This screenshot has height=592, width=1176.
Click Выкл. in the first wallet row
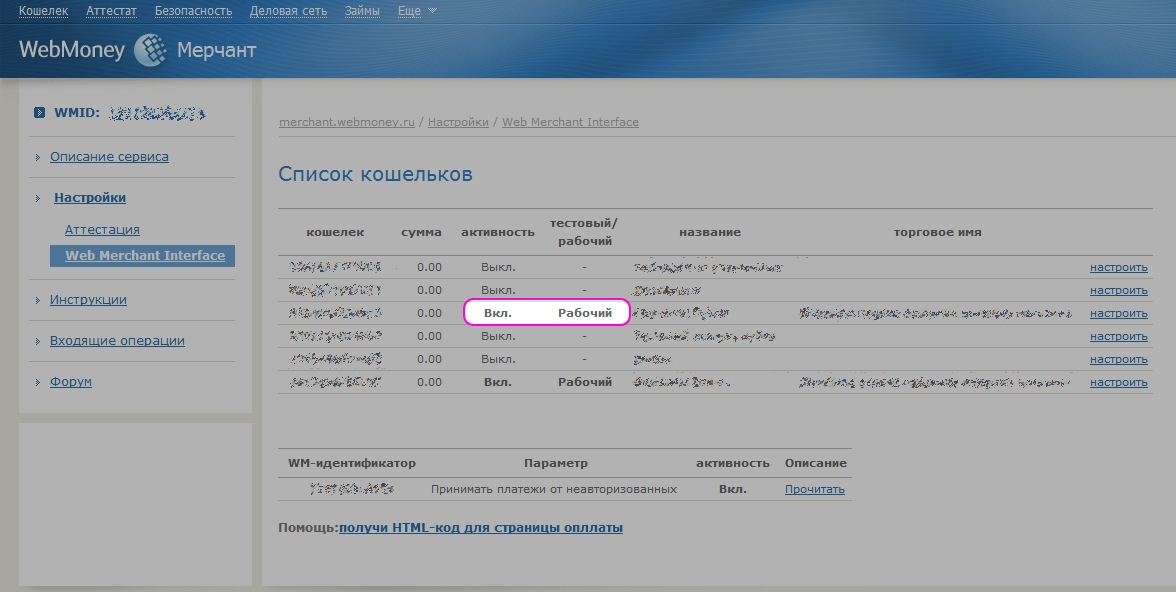(x=498, y=267)
